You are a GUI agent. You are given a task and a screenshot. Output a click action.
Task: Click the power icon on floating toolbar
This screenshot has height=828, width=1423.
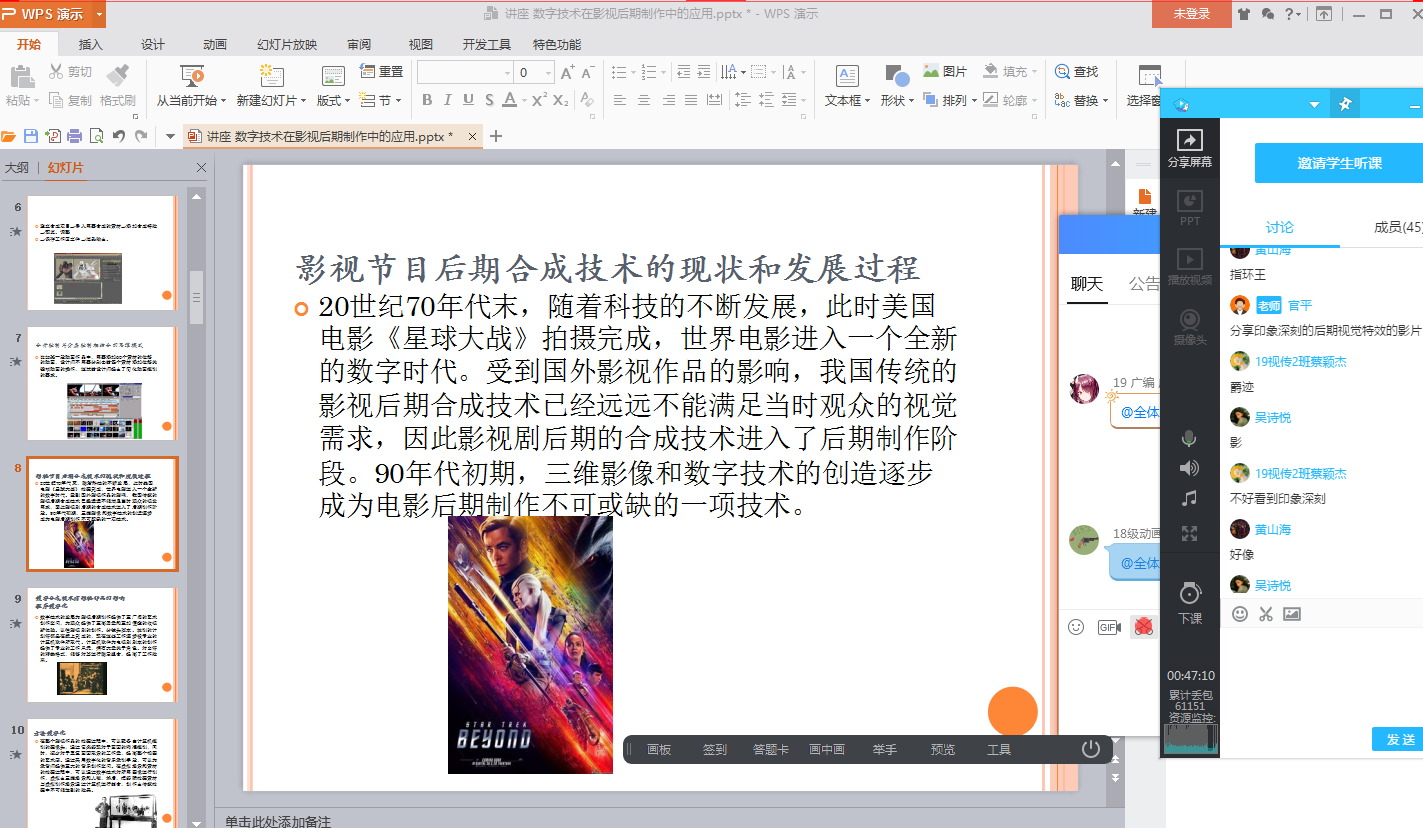point(1091,749)
